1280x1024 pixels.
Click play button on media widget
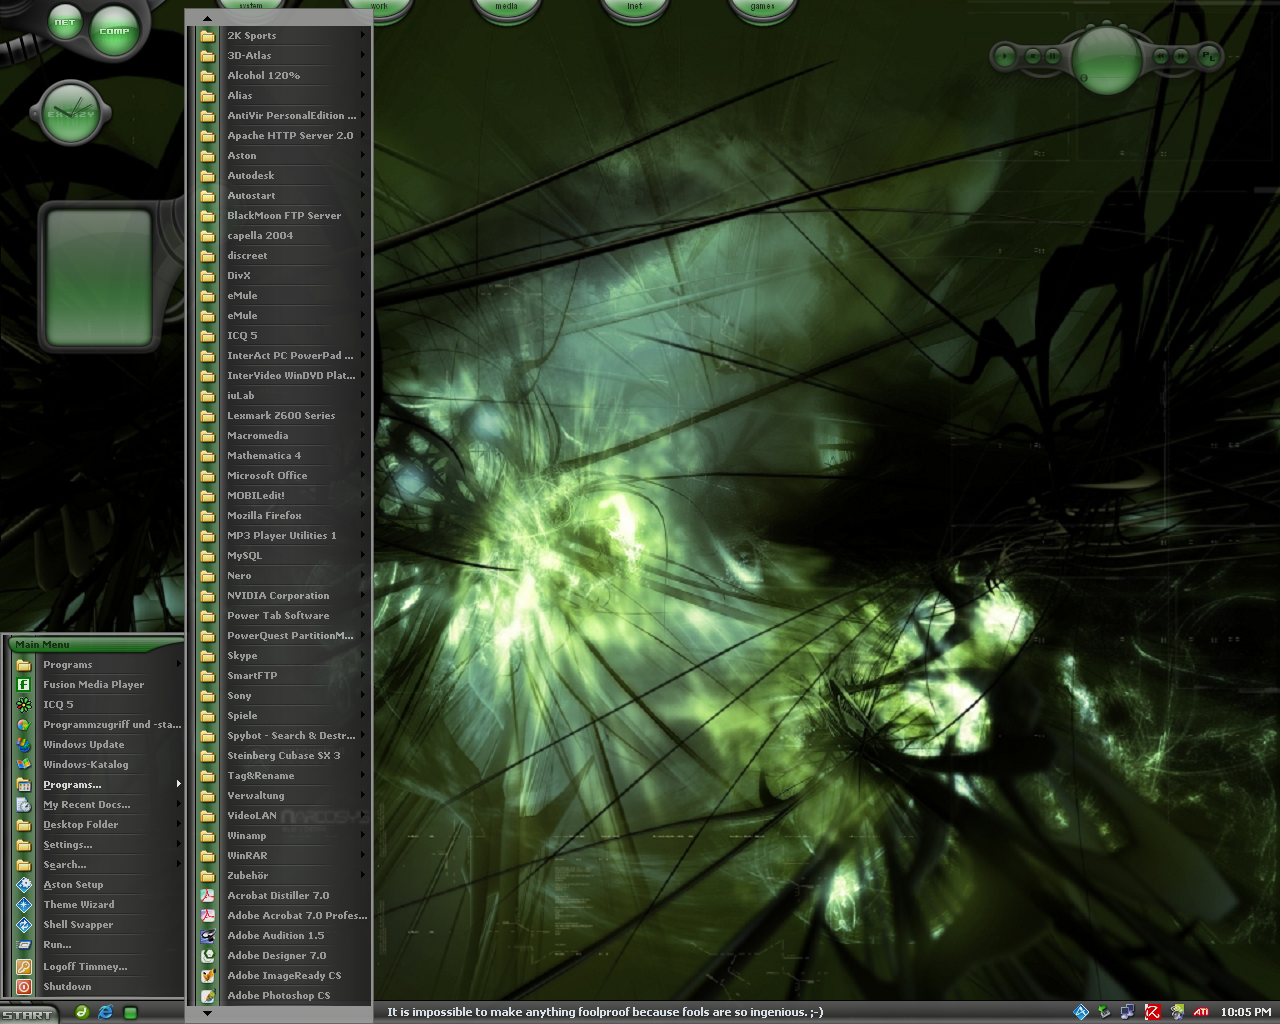point(1006,57)
